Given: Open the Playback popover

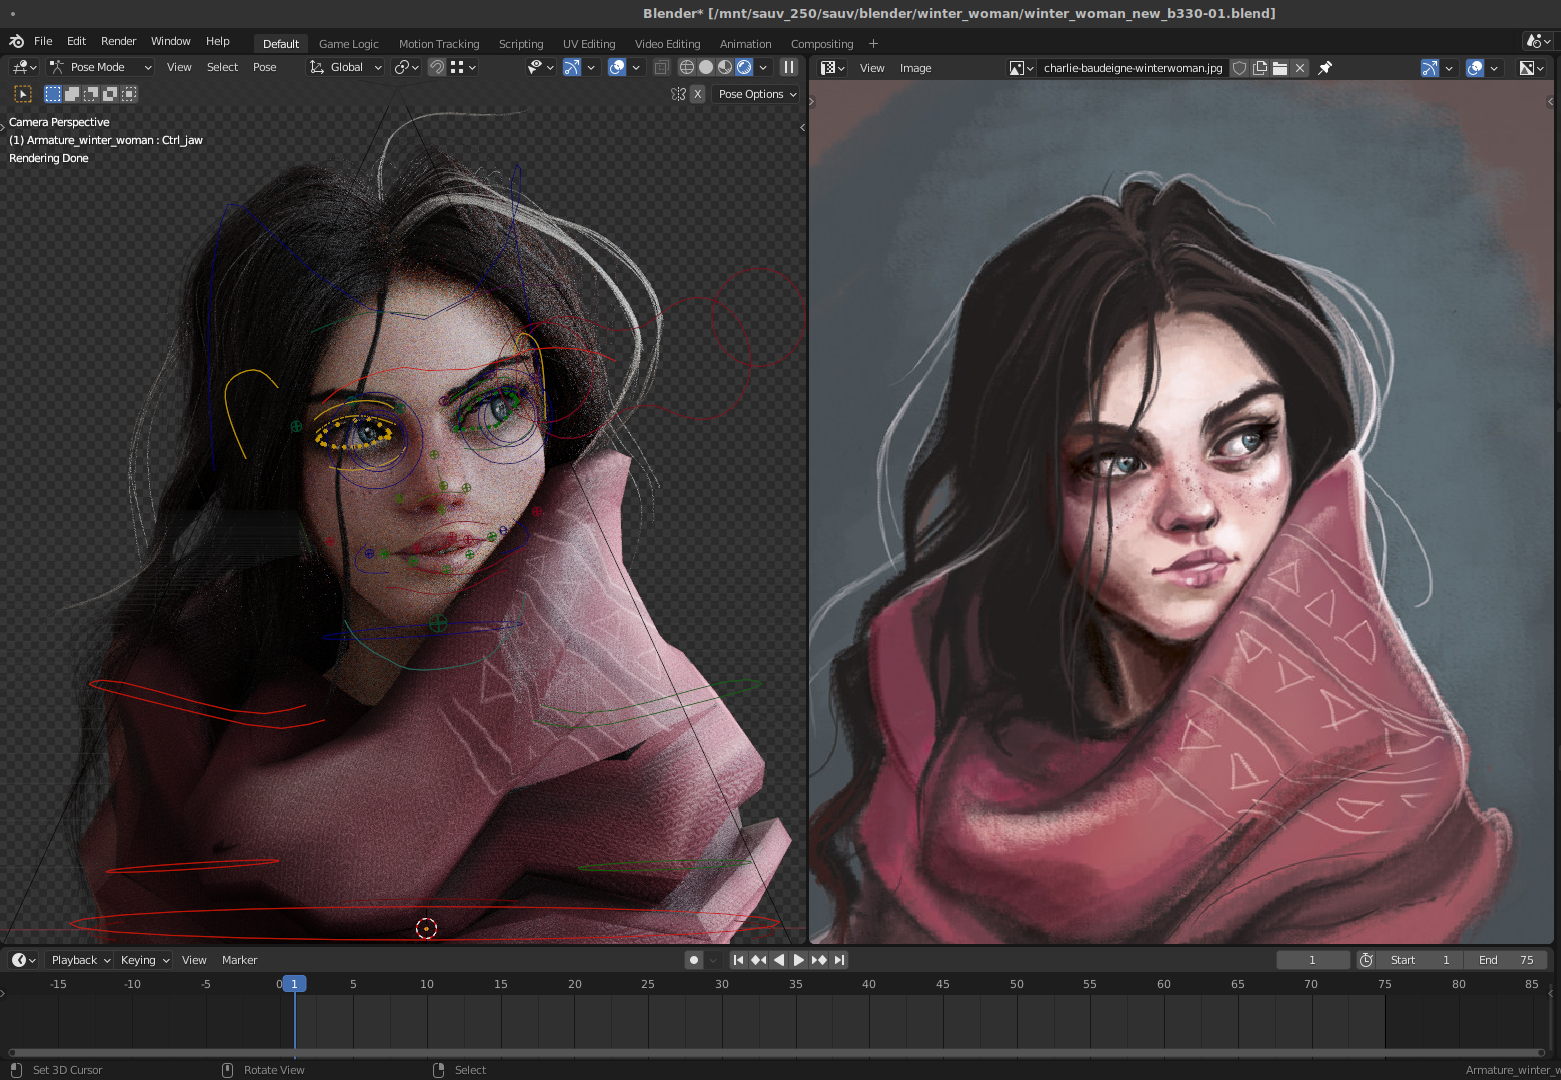Looking at the screenshot, I should coord(80,960).
